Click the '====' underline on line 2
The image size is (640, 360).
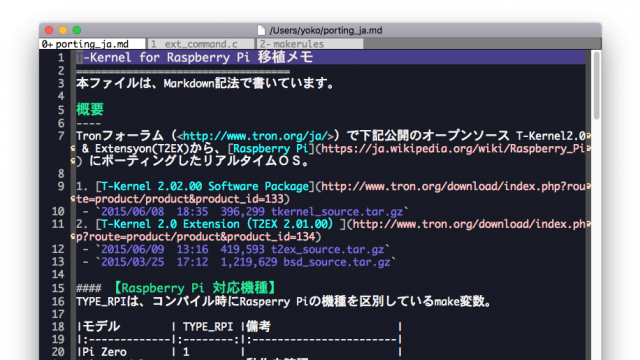183,72
